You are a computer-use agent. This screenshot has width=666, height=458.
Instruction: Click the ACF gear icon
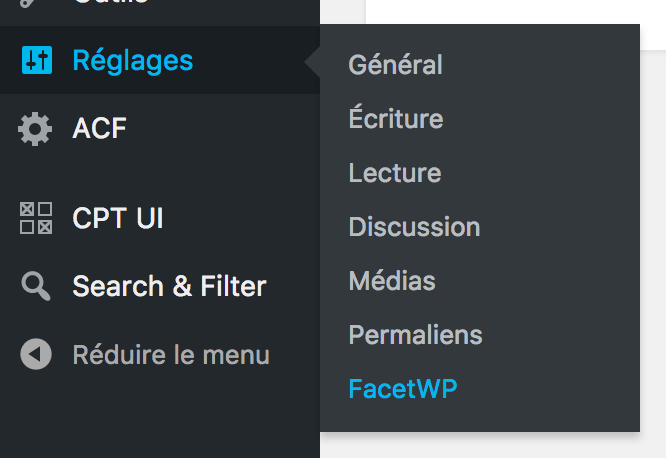[x=36, y=129]
